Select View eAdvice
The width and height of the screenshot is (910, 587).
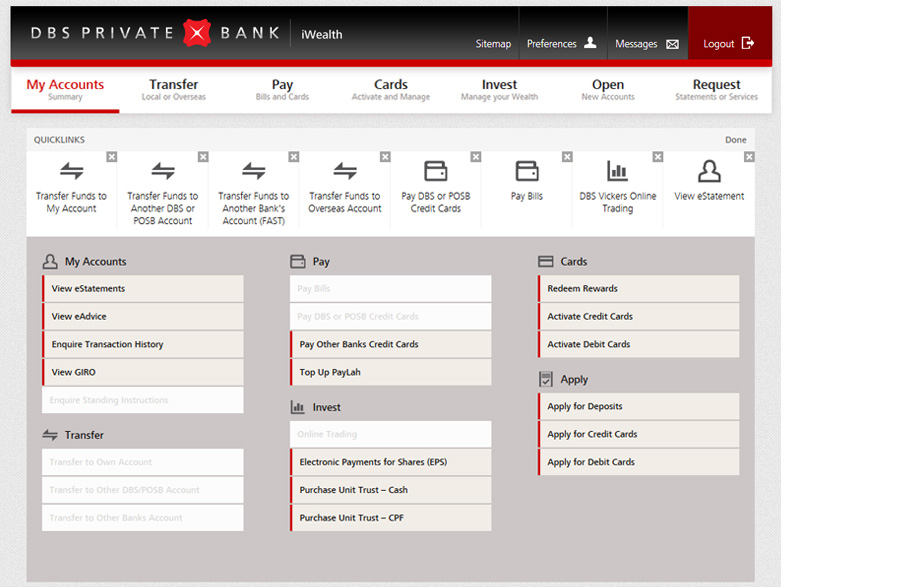coord(143,316)
